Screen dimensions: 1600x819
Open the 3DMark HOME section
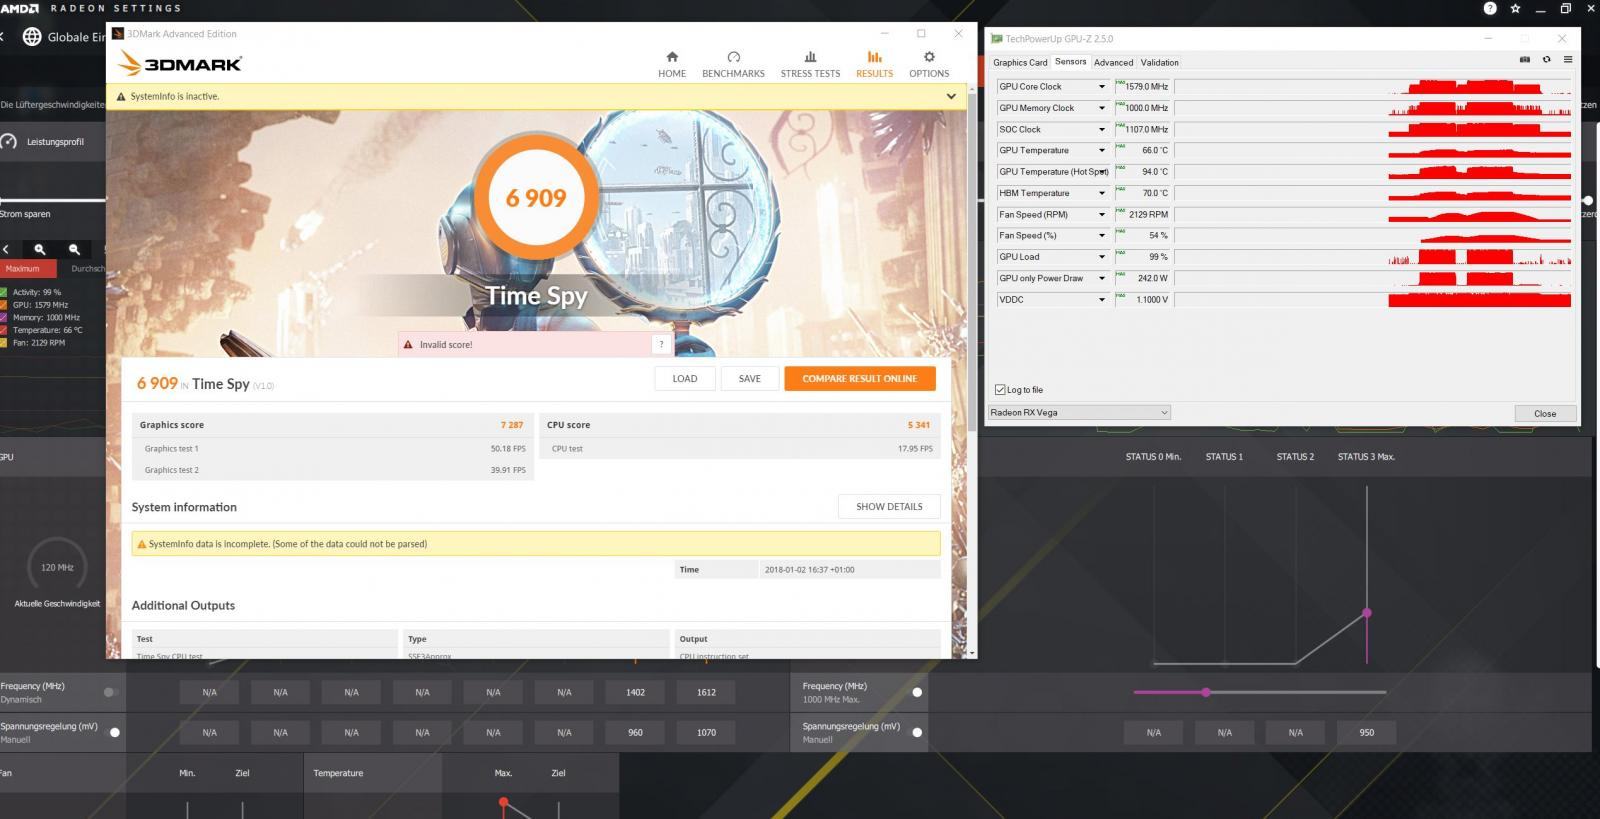pos(671,64)
